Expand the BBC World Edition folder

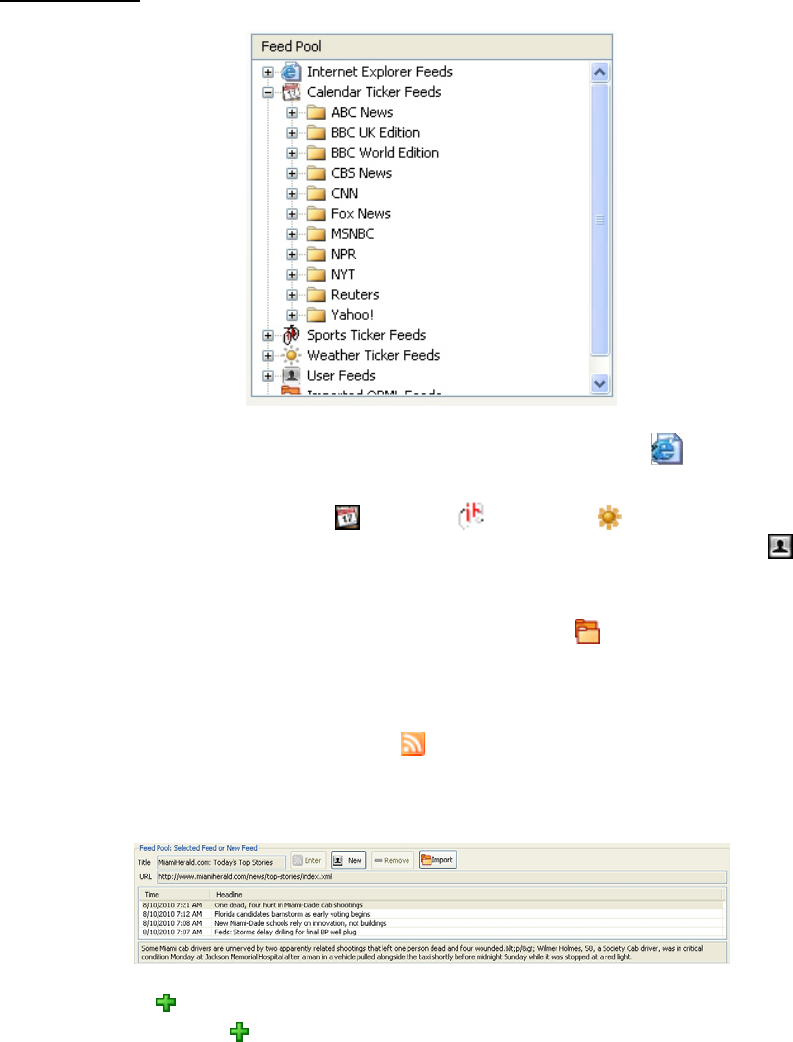(292, 153)
